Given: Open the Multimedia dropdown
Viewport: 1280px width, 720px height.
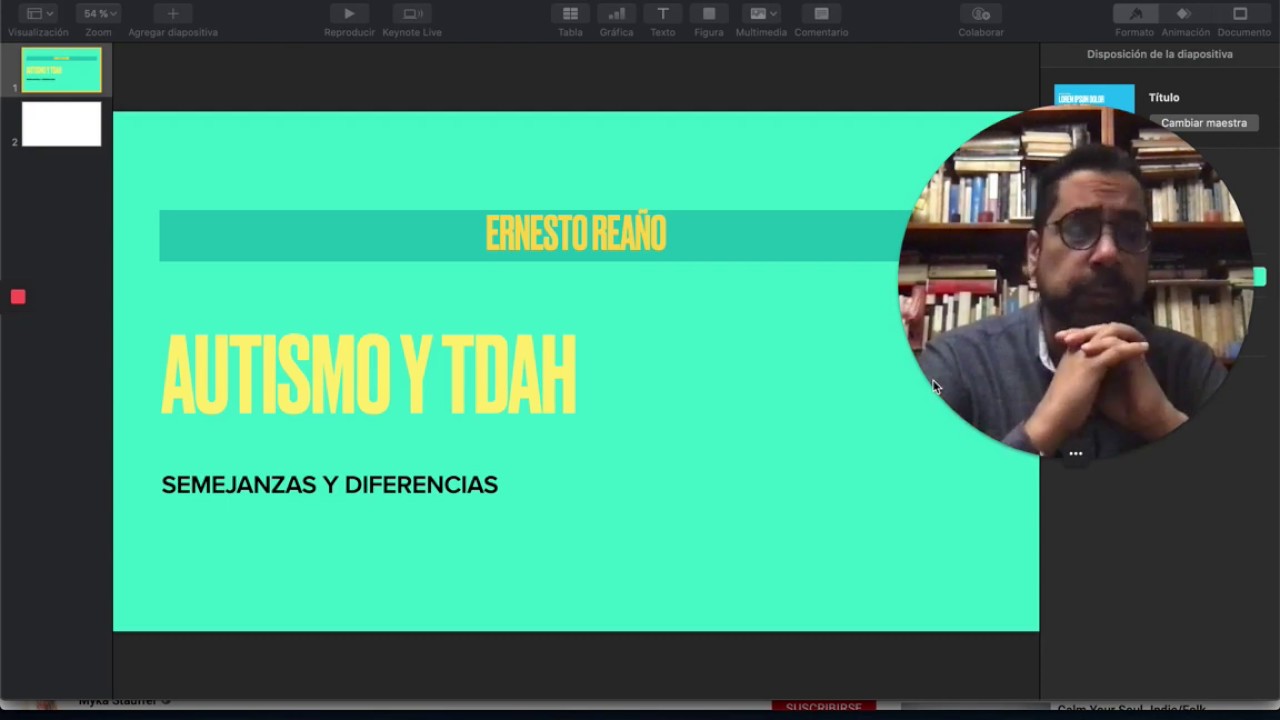Looking at the screenshot, I should tap(762, 14).
